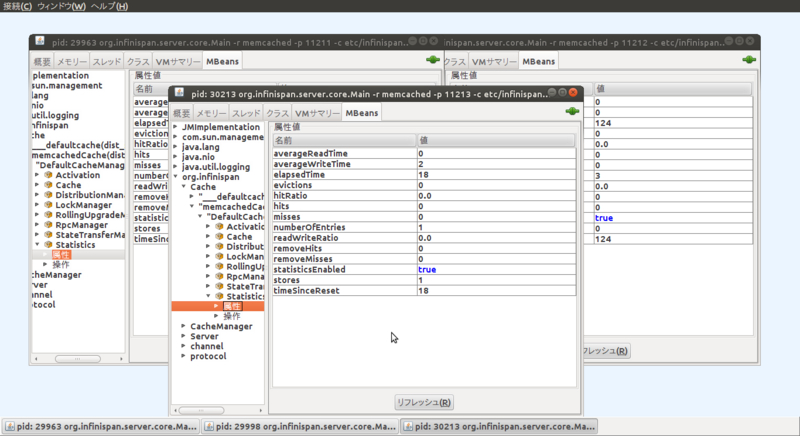
Task: Select LockManager bean icon in pid 30213 tree
Action: pos(219,256)
